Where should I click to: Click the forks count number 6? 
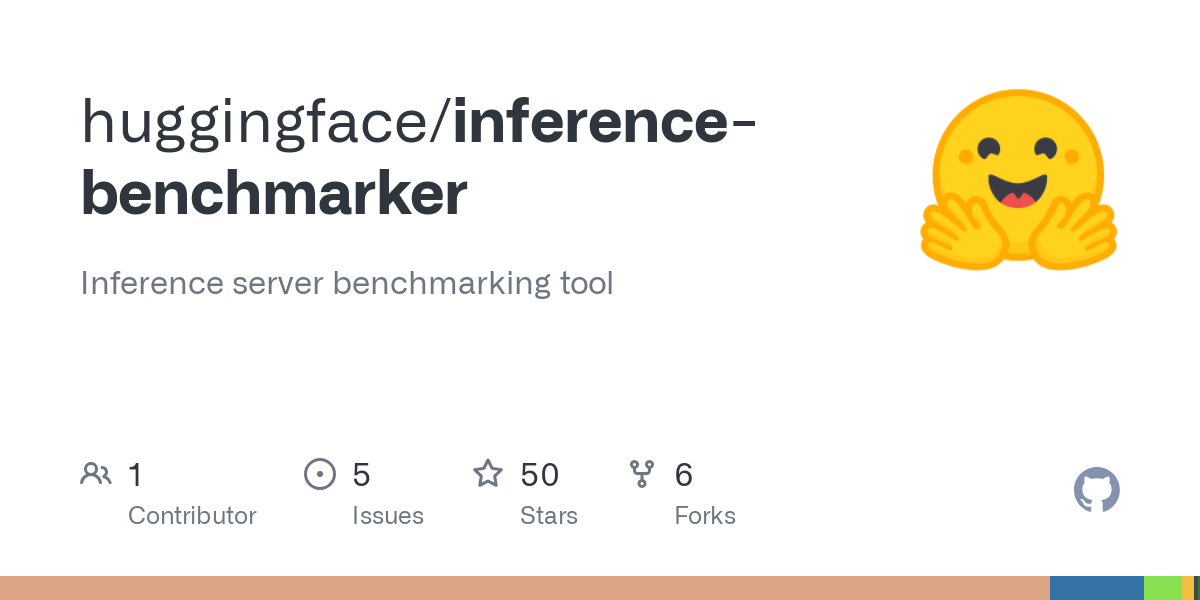tap(684, 474)
